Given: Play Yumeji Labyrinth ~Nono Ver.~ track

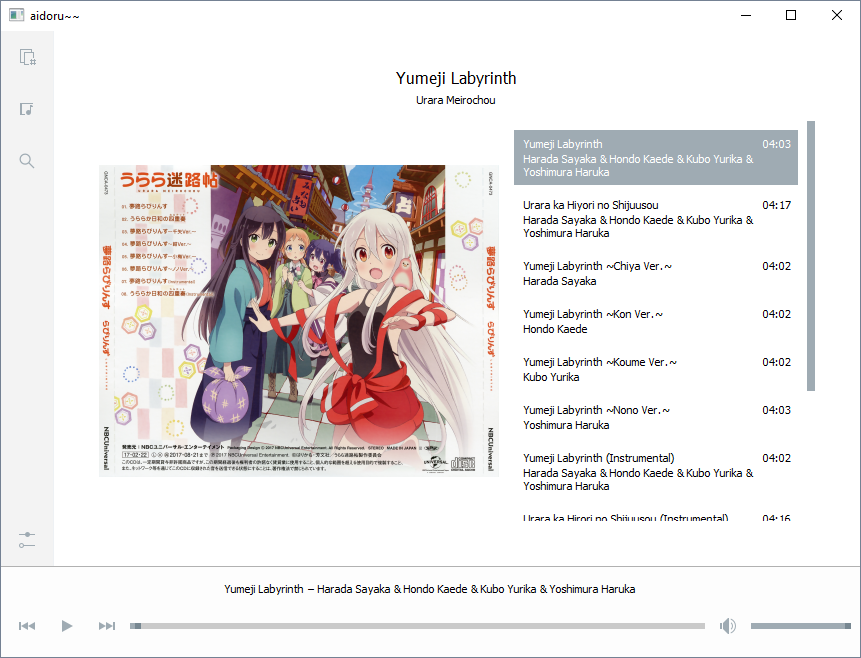Looking at the screenshot, I should [x=655, y=418].
